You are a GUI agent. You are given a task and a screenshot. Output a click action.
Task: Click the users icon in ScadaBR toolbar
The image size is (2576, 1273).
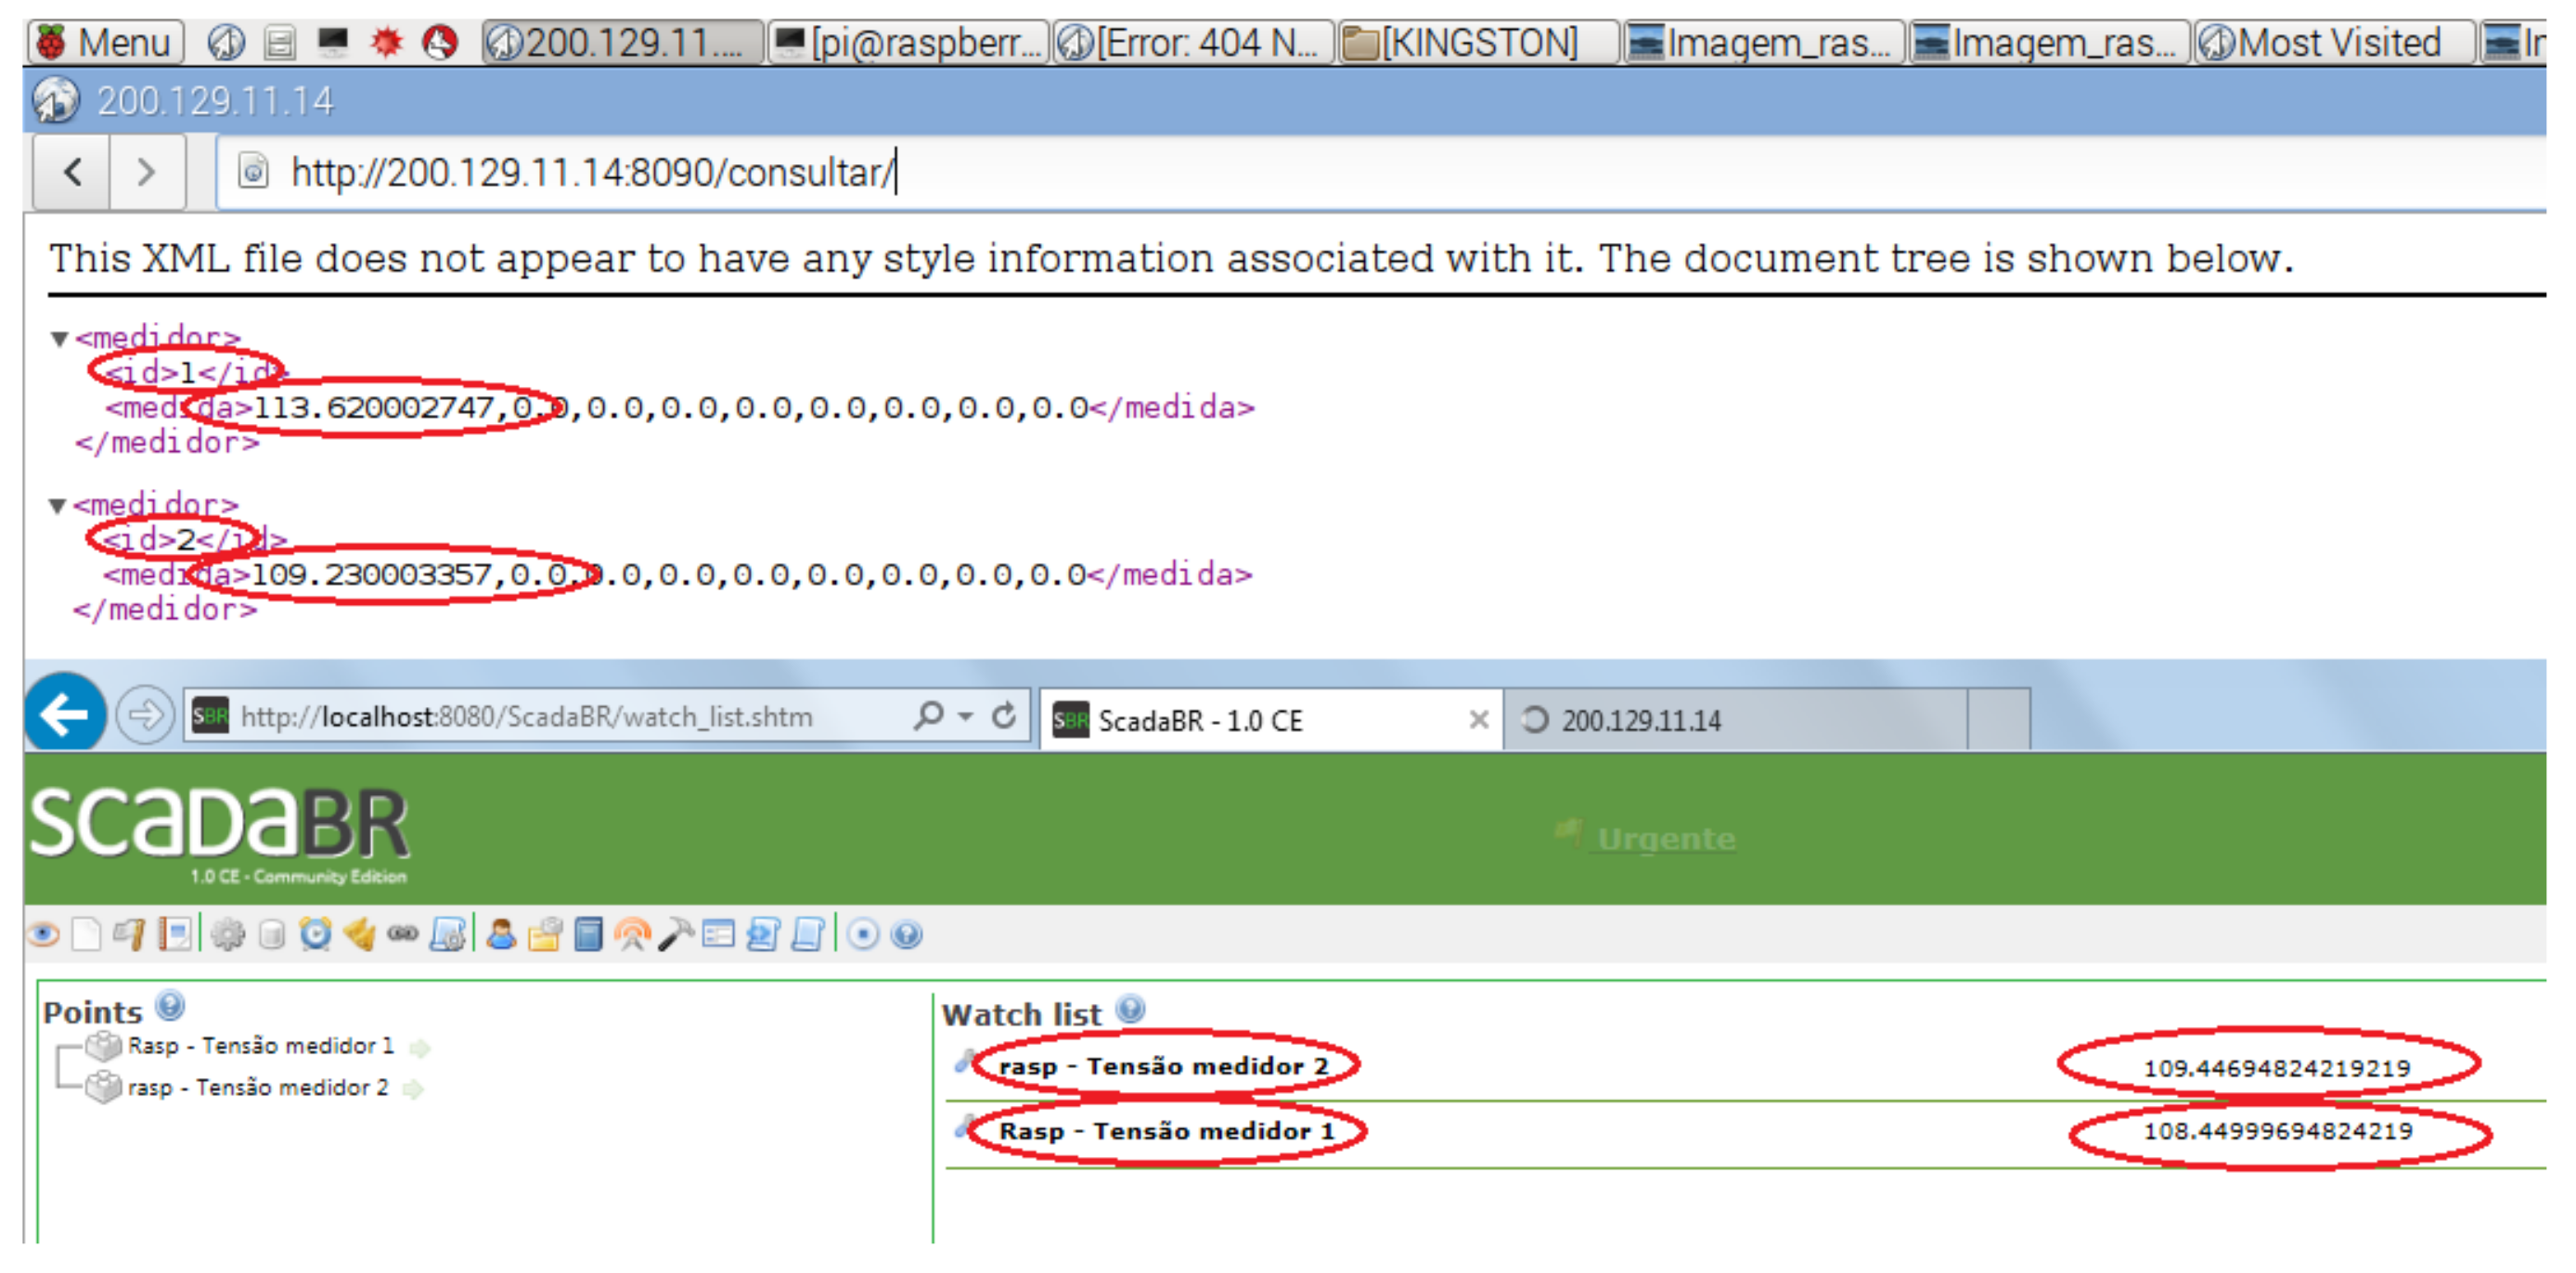[x=501, y=935]
